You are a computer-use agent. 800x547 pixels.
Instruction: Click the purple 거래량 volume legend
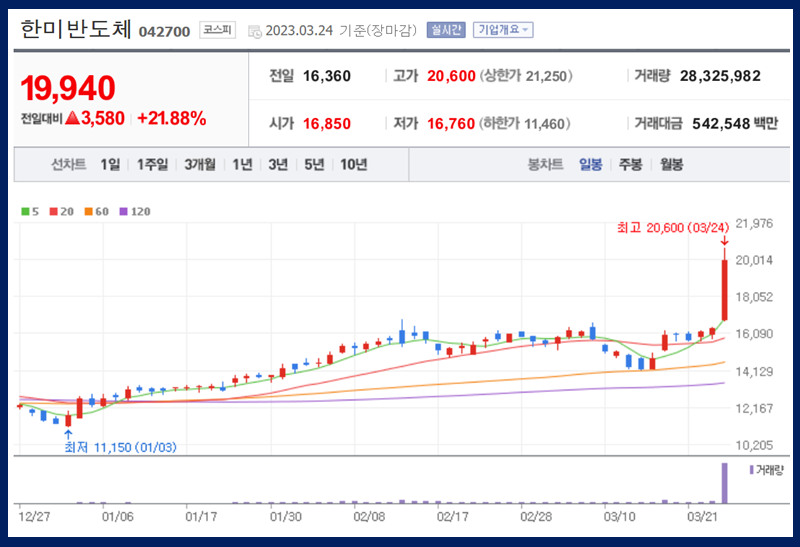pyautogui.click(x=766, y=470)
